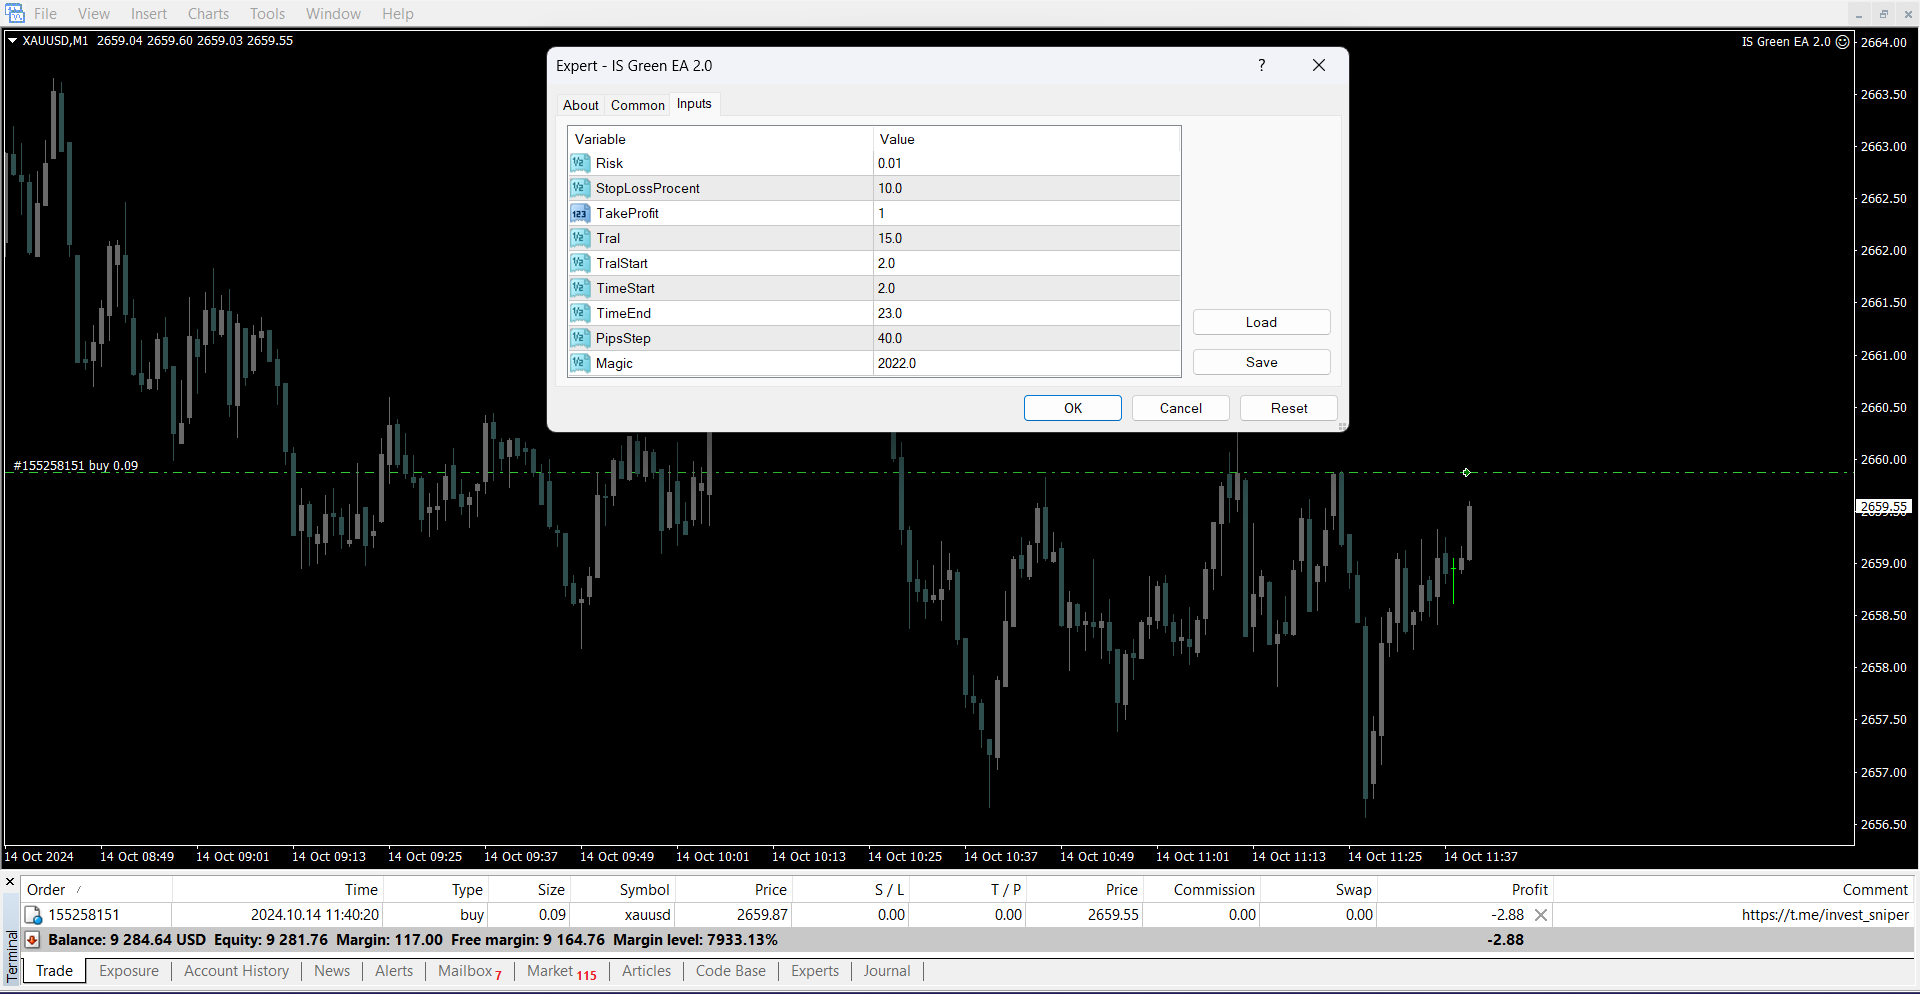Close the order with the profit X icon

pos(1541,915)
